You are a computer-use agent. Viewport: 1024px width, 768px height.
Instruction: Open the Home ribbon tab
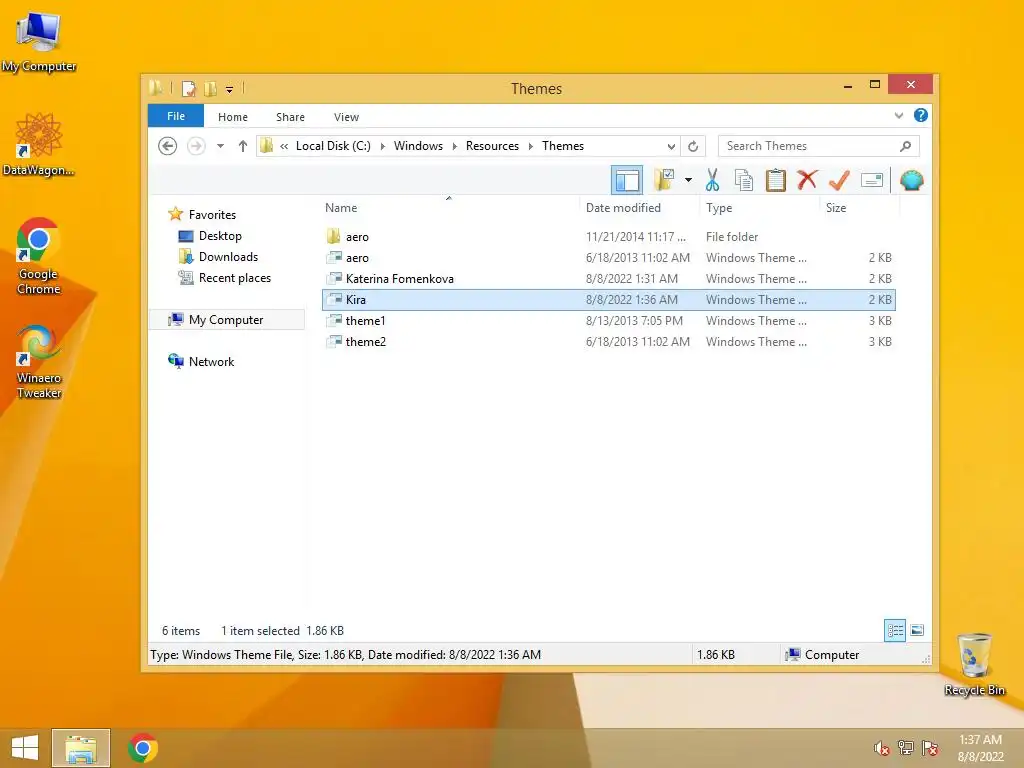coord(232,117)
